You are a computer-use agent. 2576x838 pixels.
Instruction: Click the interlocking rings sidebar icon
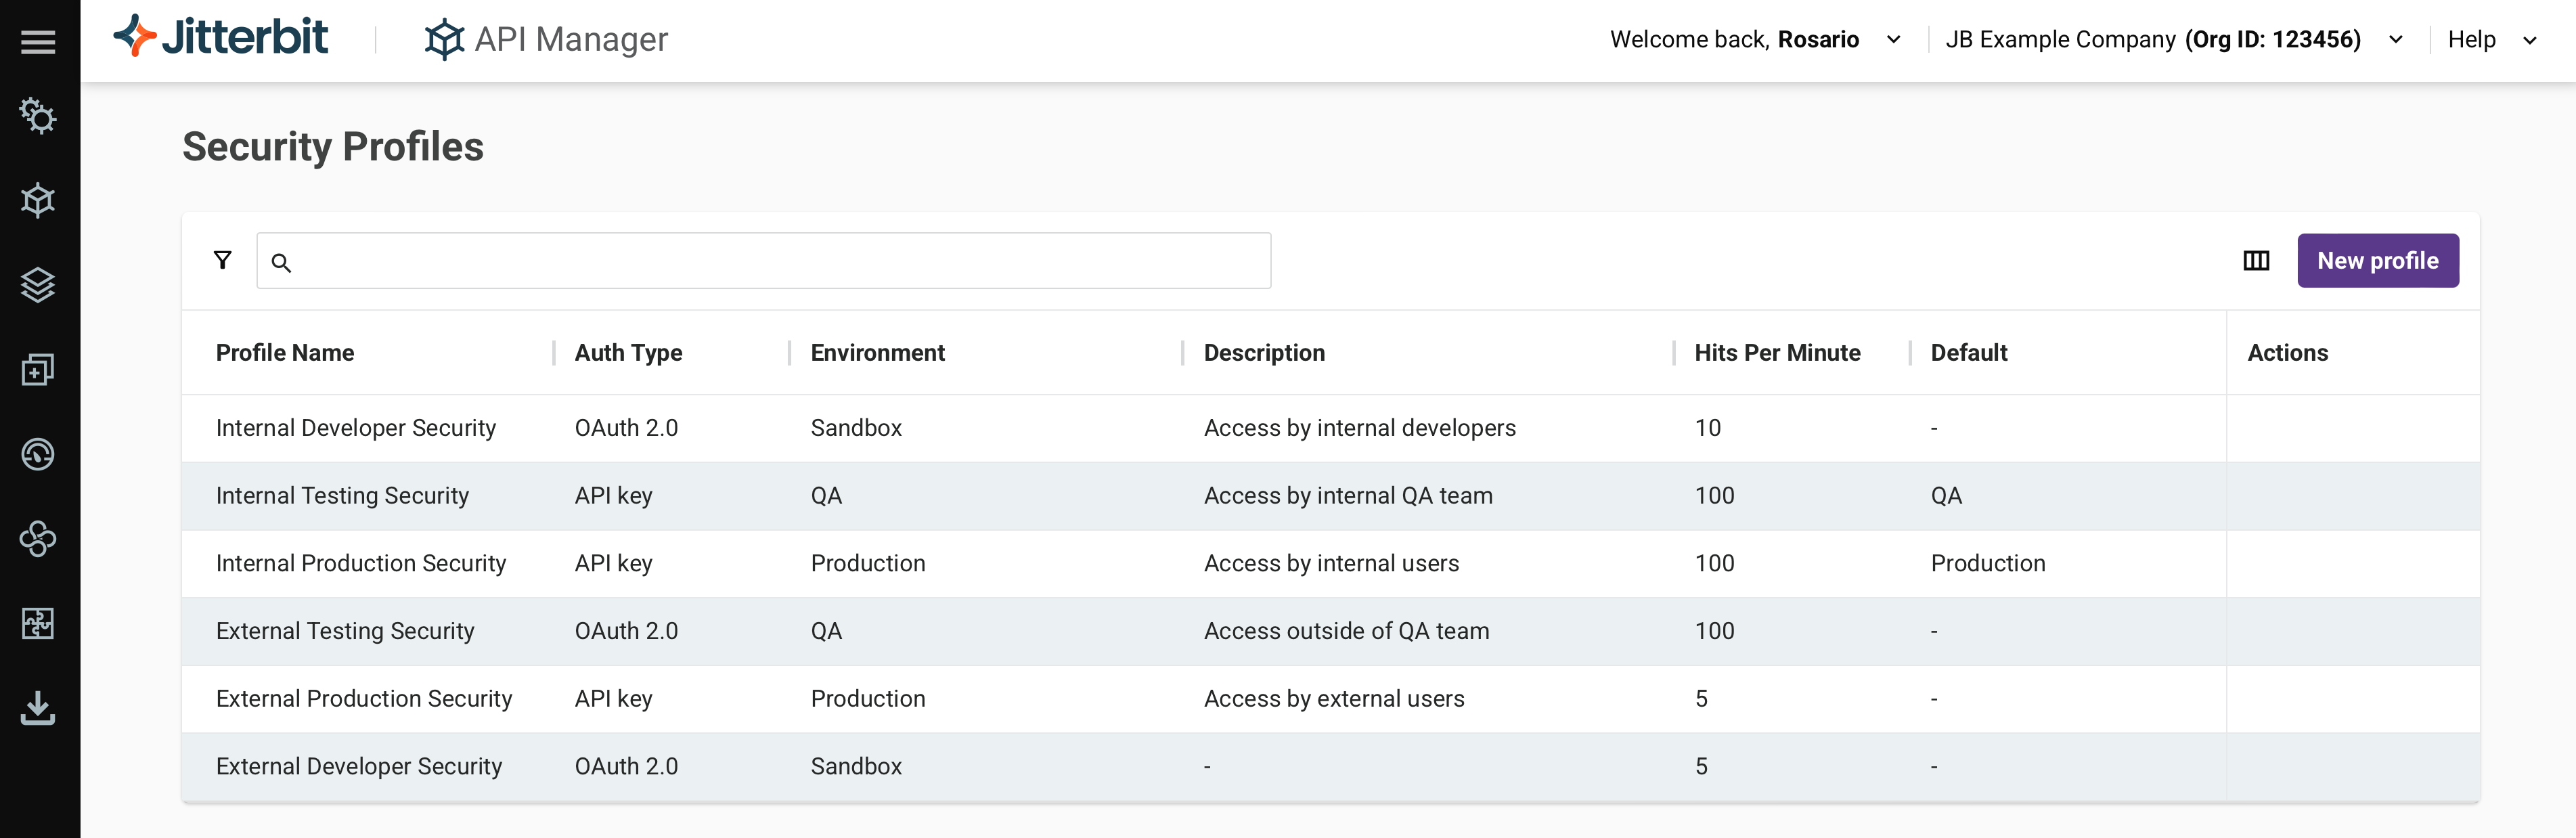[x=38, y=539]
